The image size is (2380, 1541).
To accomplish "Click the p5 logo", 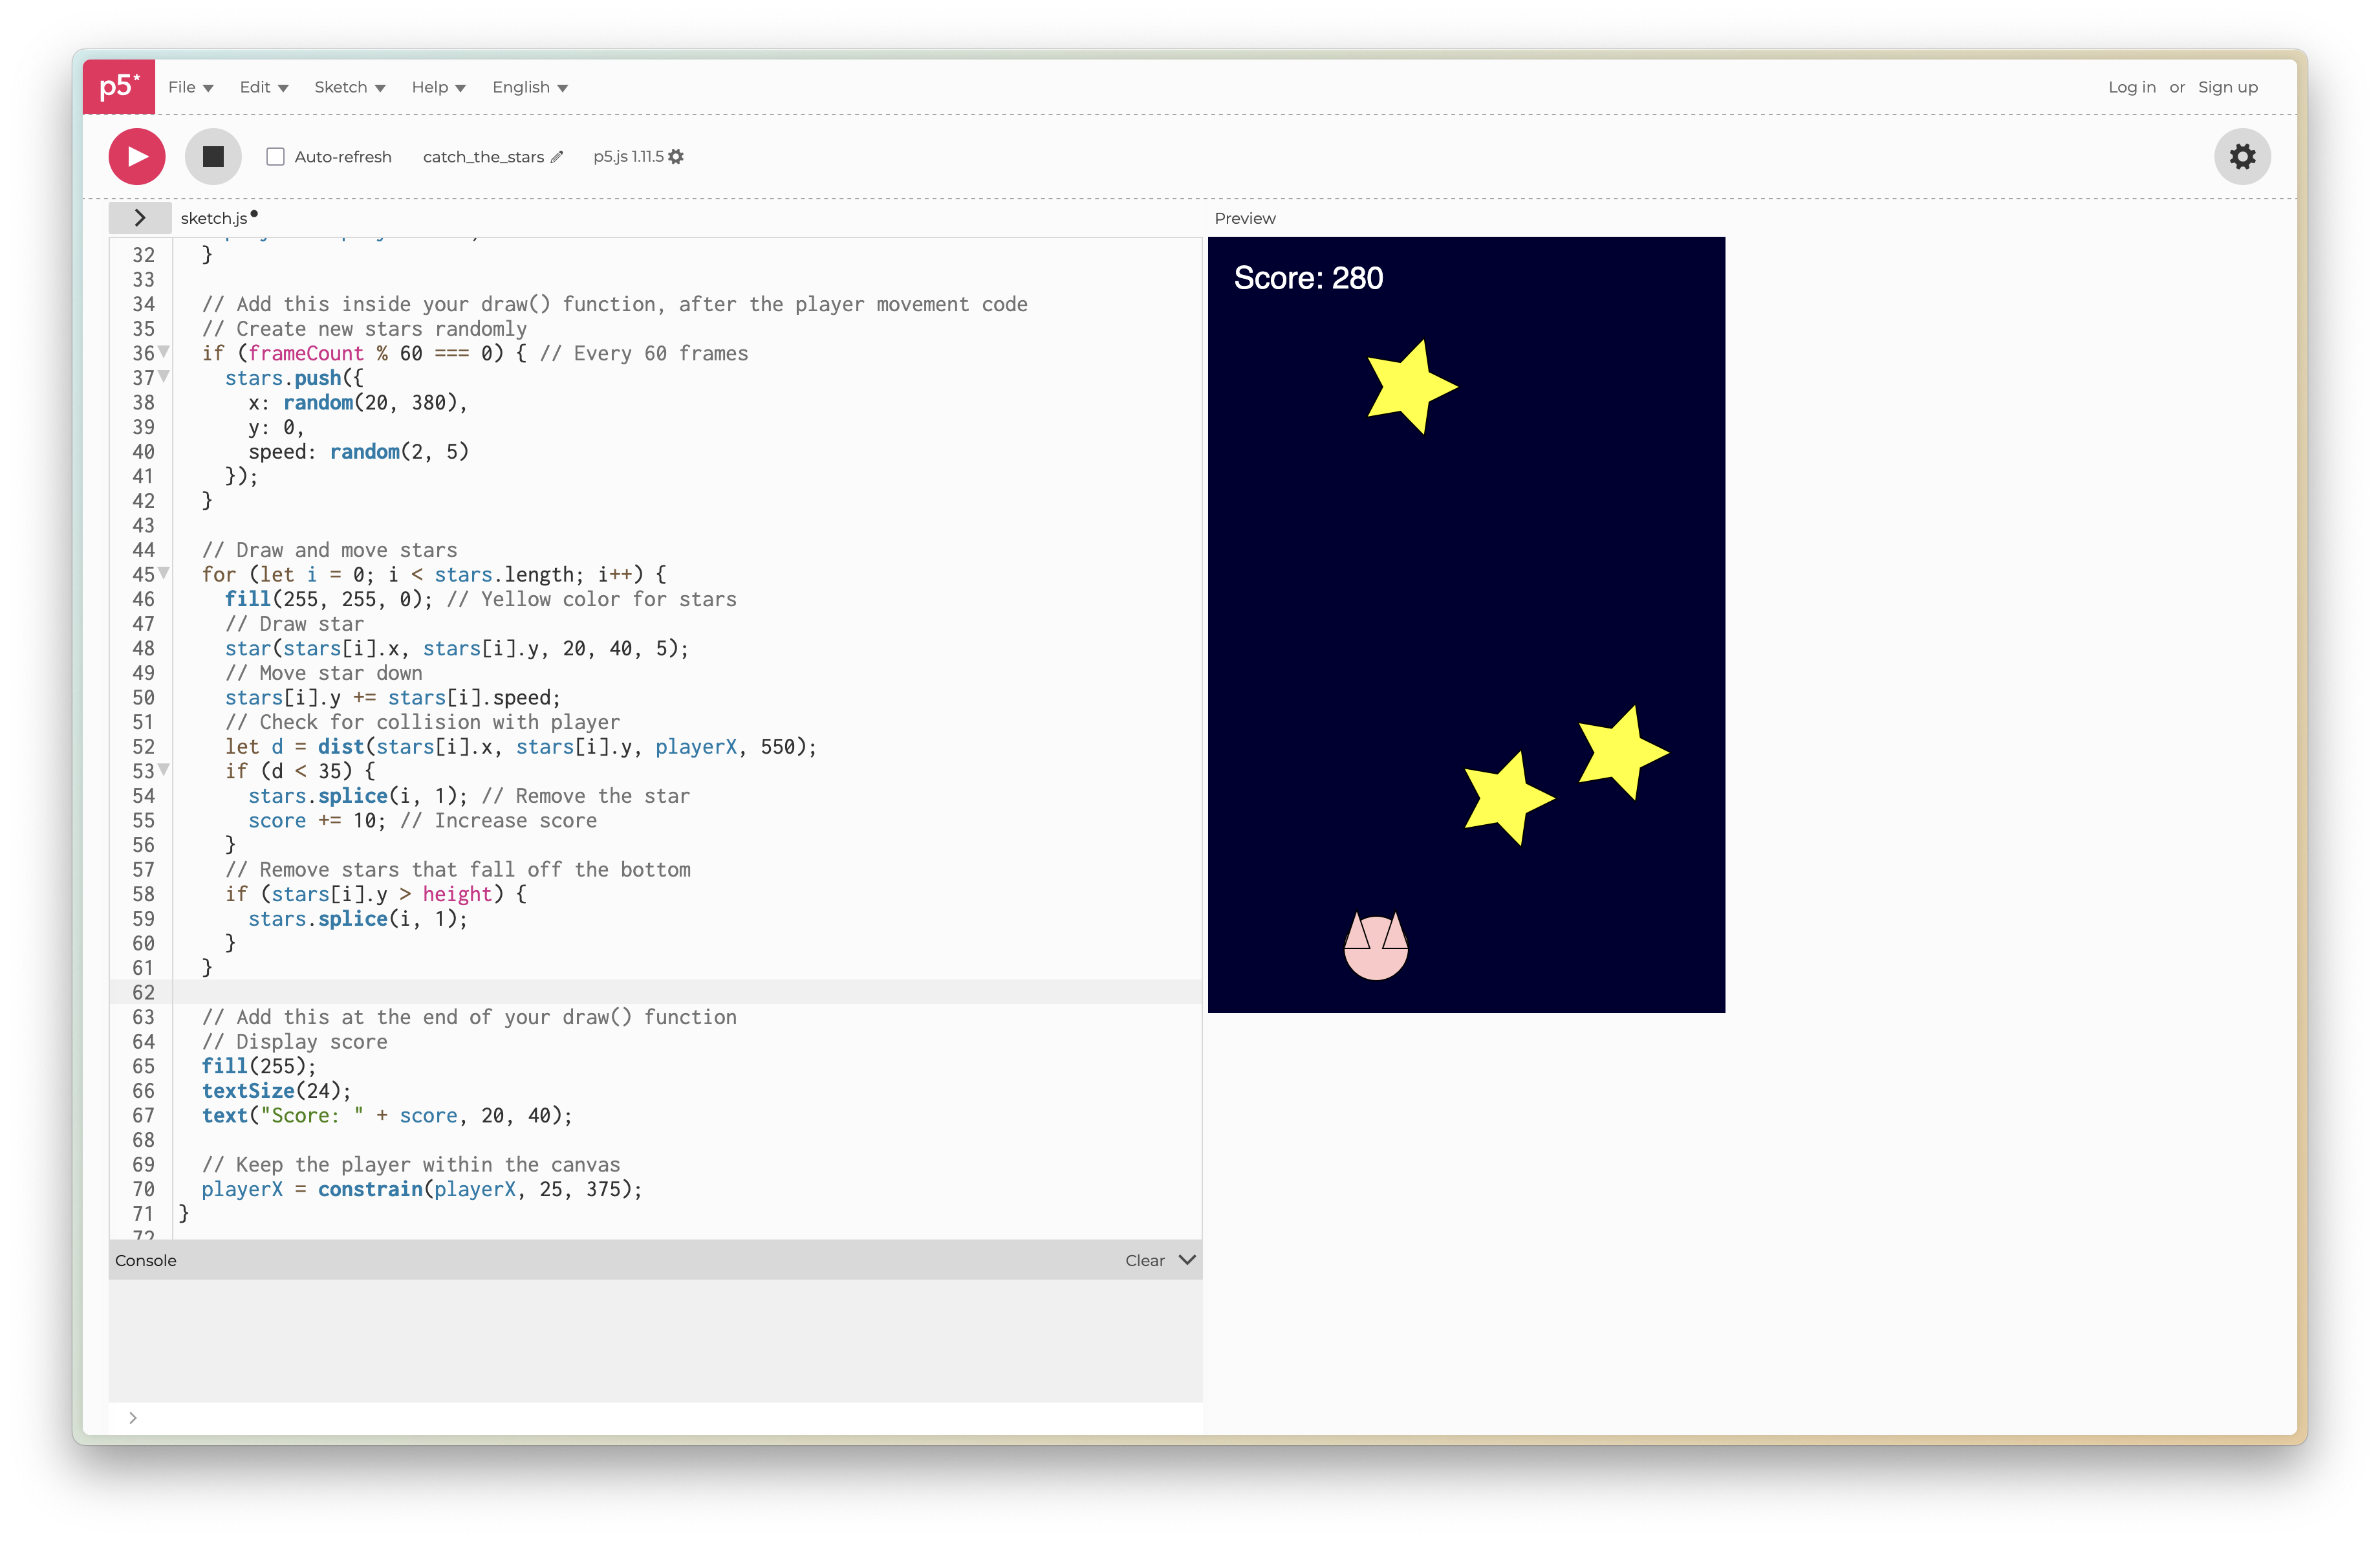I will pos(118,86).
